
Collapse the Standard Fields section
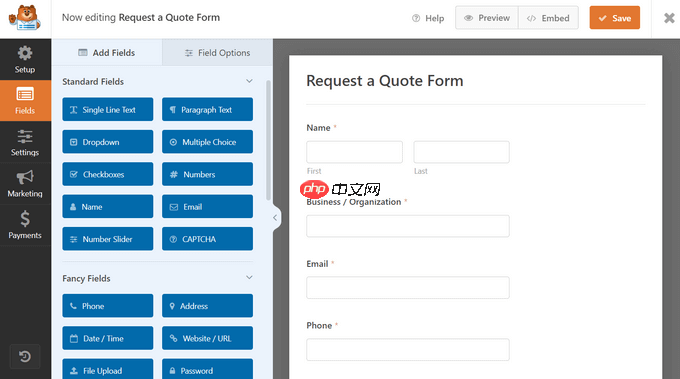tap(249, 81)
